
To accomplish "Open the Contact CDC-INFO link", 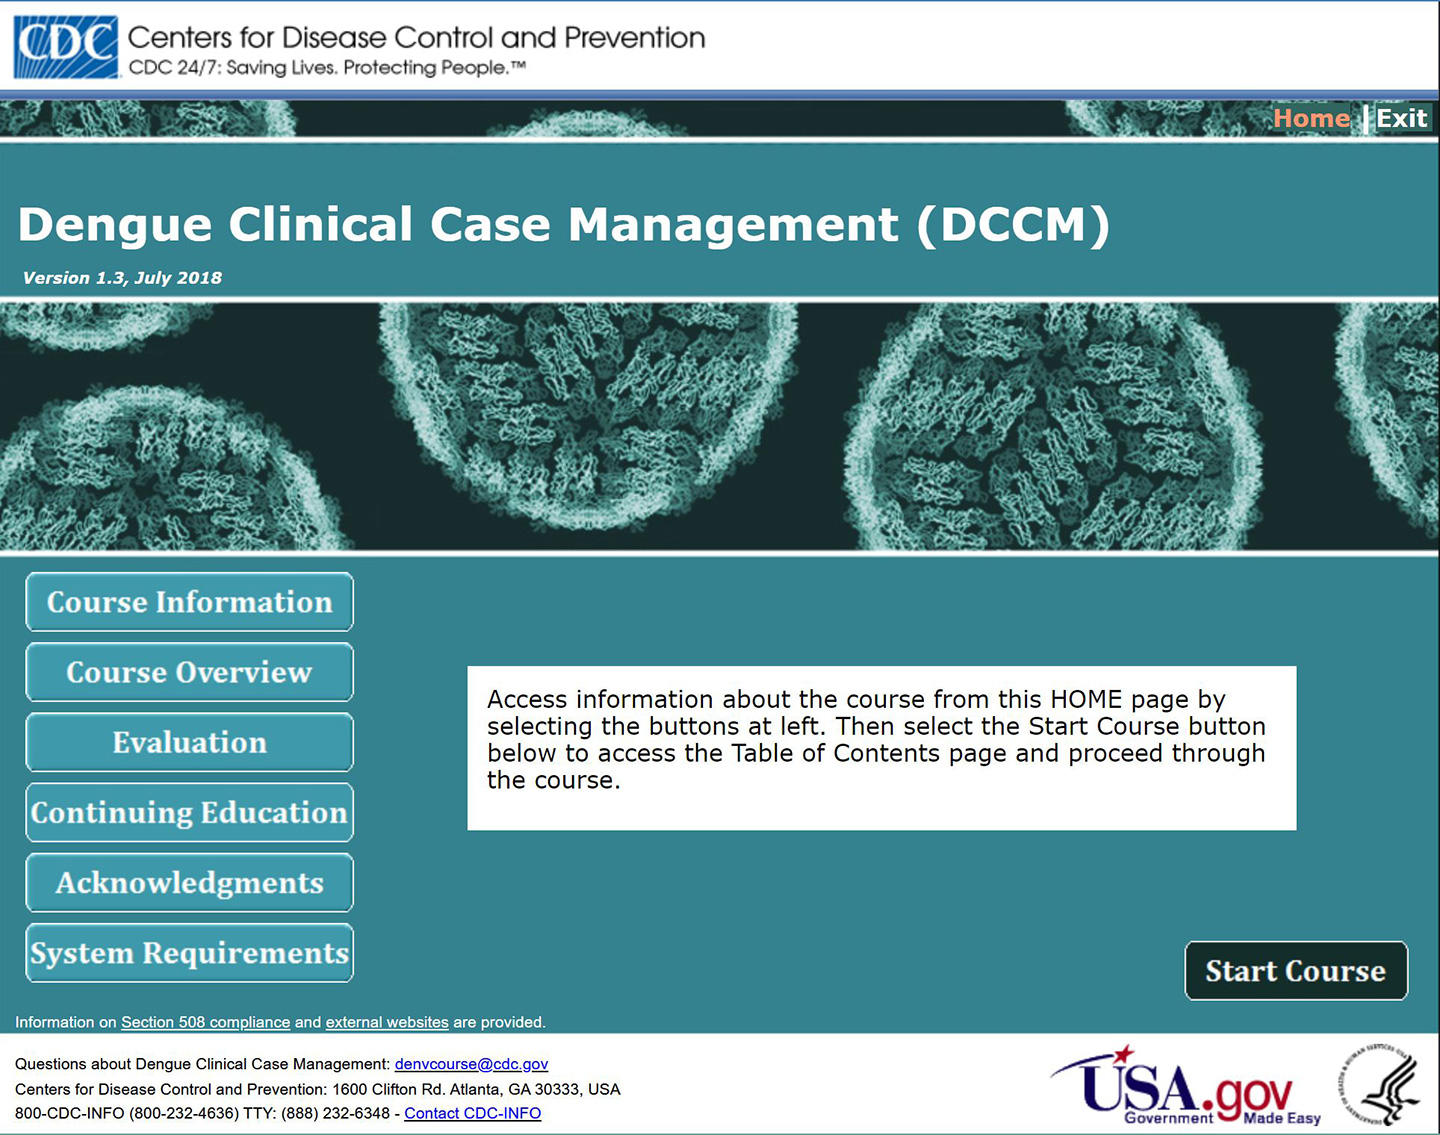I will pos(473,1113).
